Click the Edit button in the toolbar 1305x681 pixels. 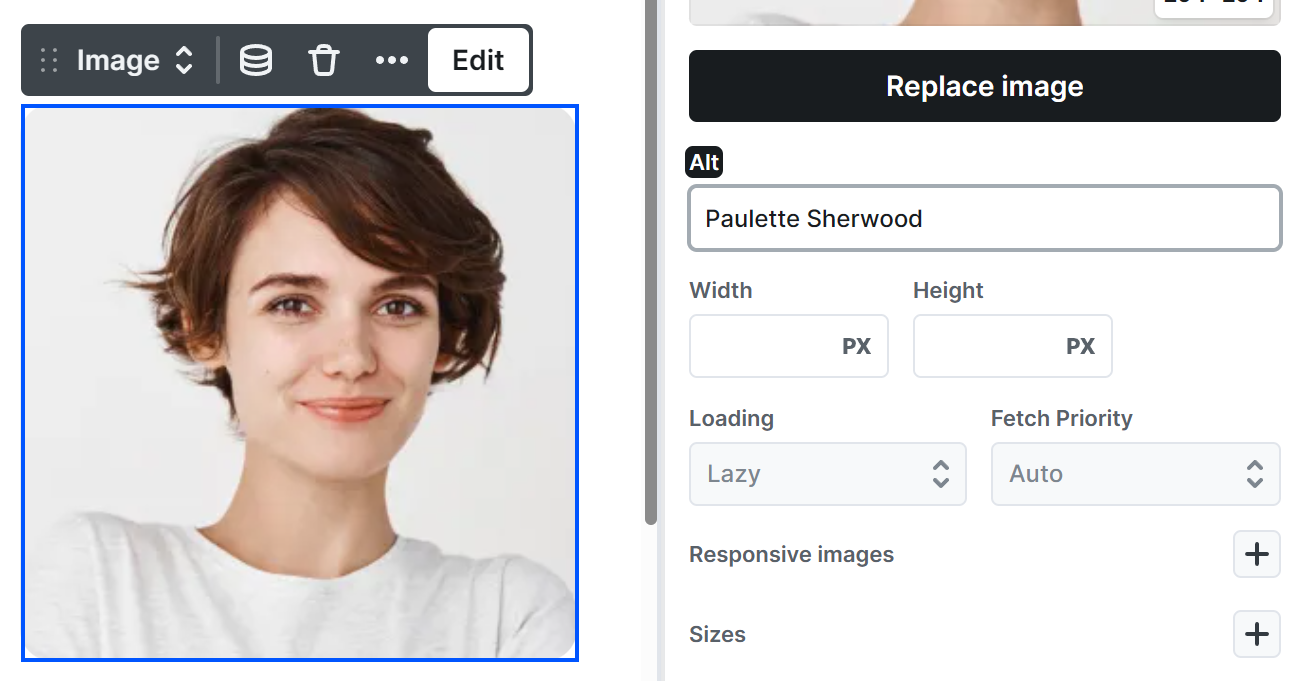click(478, 61)
